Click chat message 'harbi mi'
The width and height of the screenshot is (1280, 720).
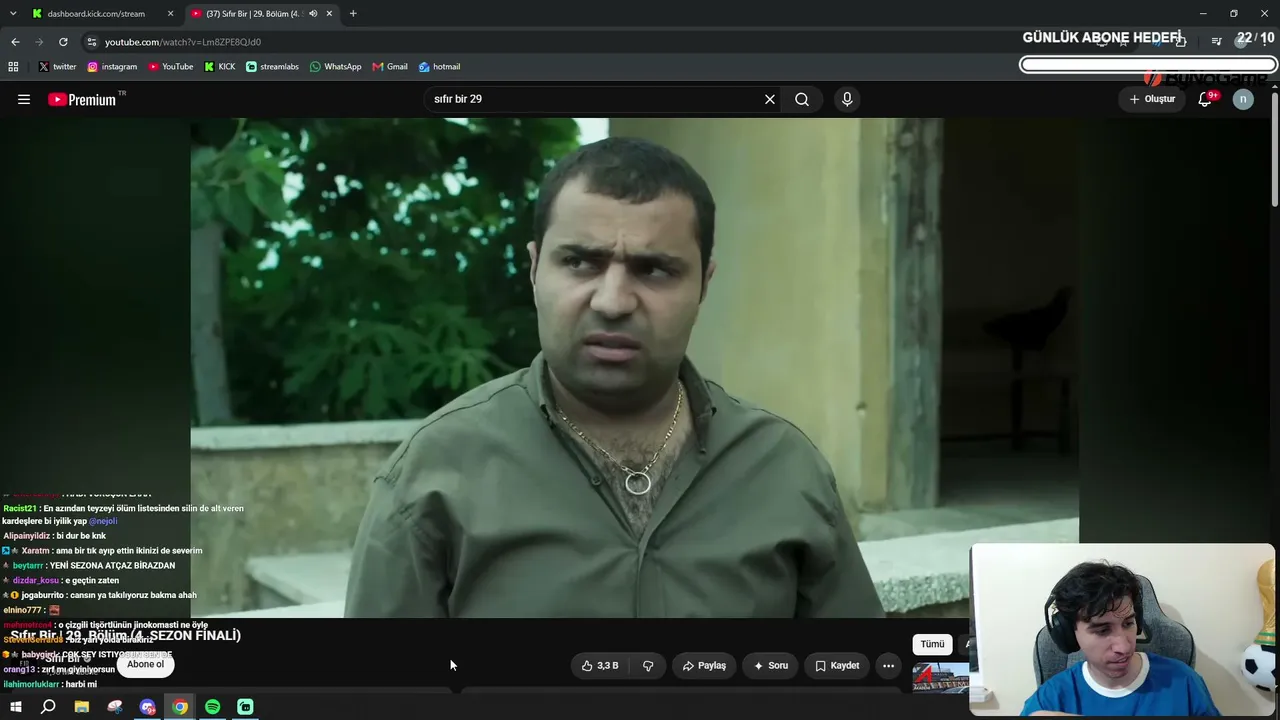[81, 685]
